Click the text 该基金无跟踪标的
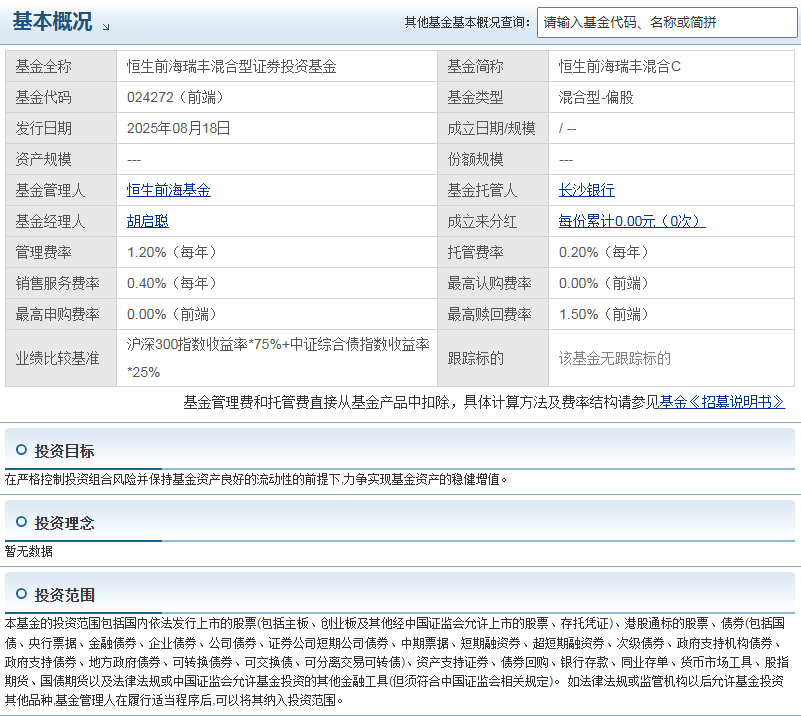The width and height of the screenshot is (801, 716). coord(615,359)
